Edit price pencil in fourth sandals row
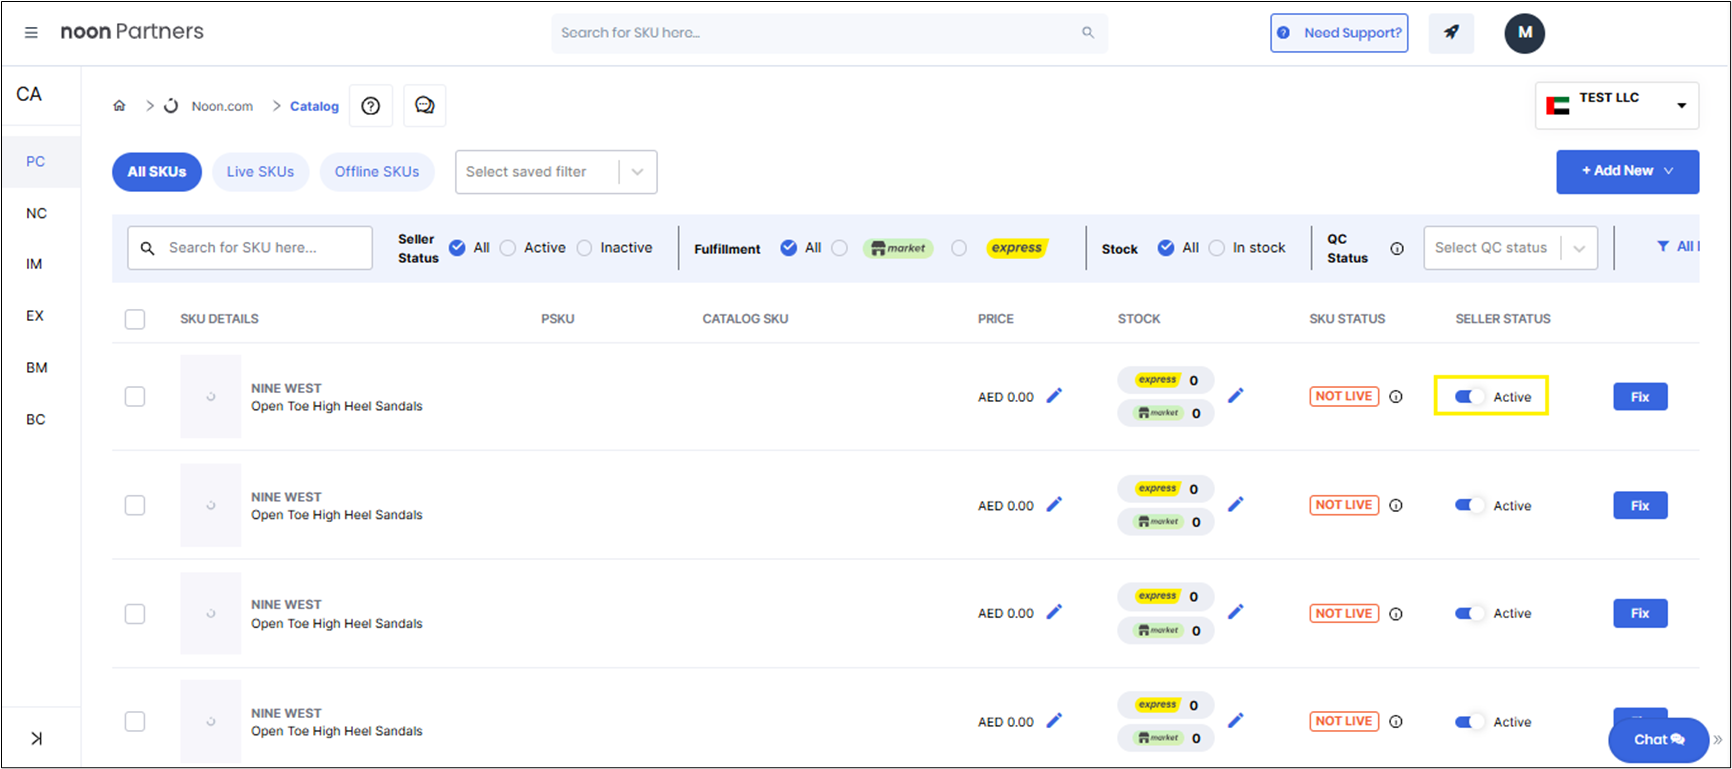The height and width of the screenshot is (769, 1732). (x=1054, y=721)
